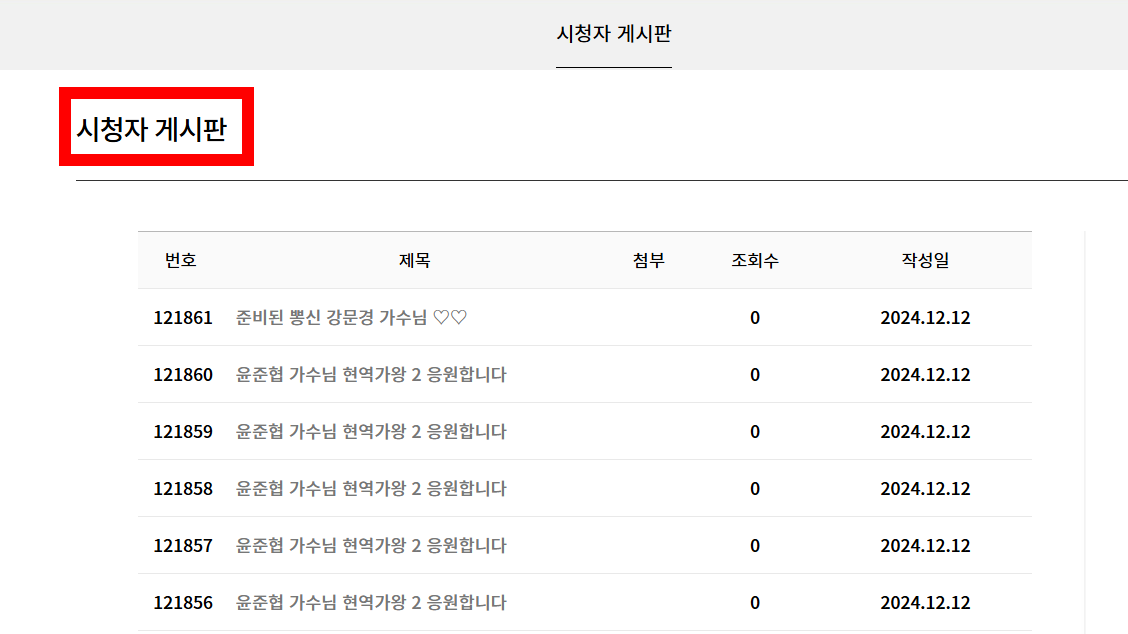1128x634 pixels.
Task: Click view count of post 121857
Action: click(755, 545)
